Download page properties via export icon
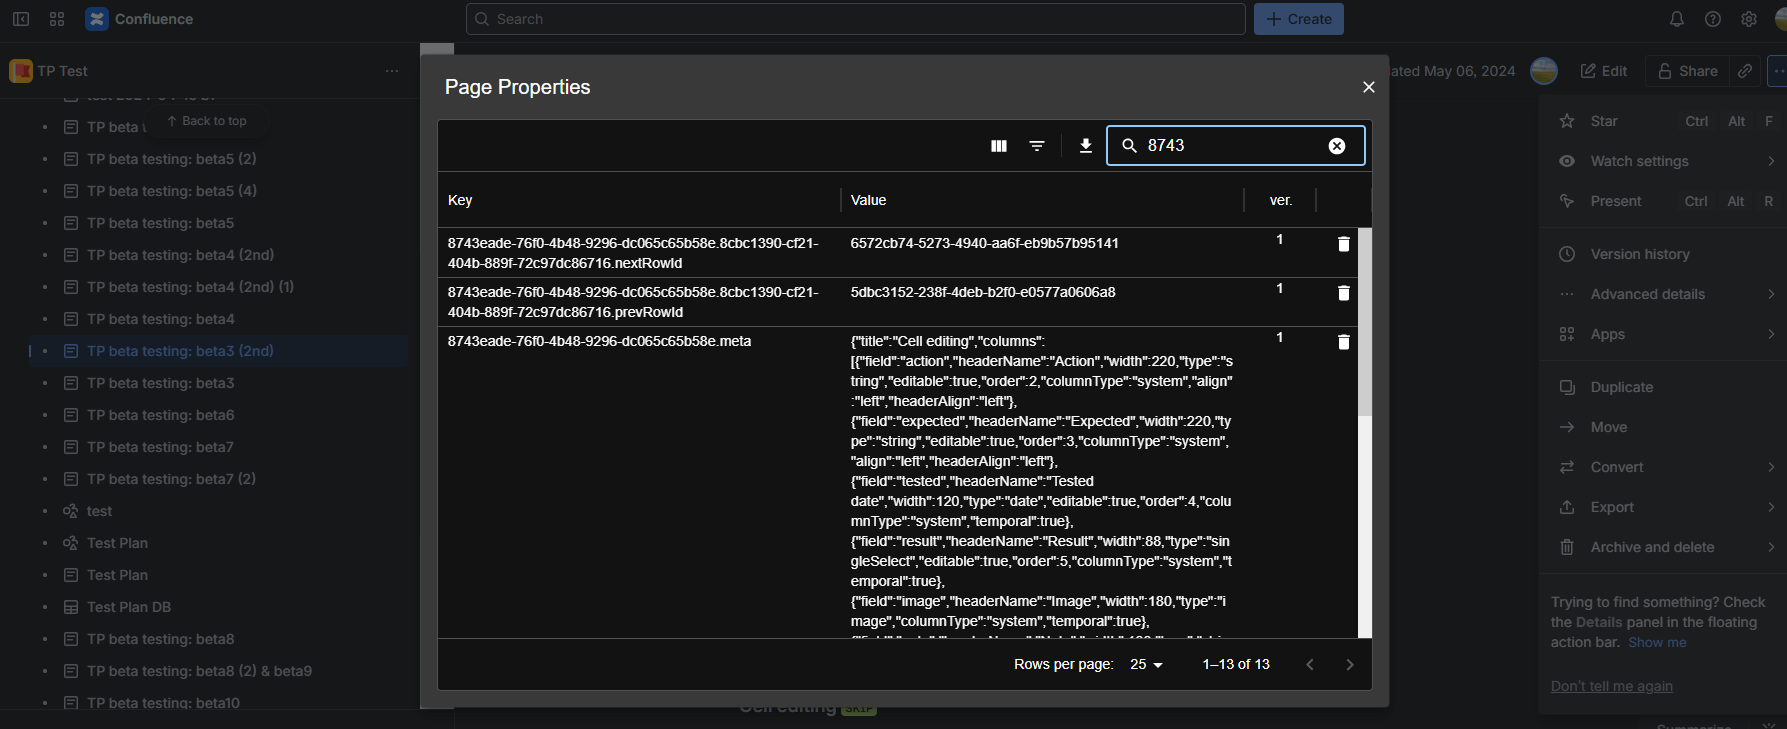 [1085, 146]
